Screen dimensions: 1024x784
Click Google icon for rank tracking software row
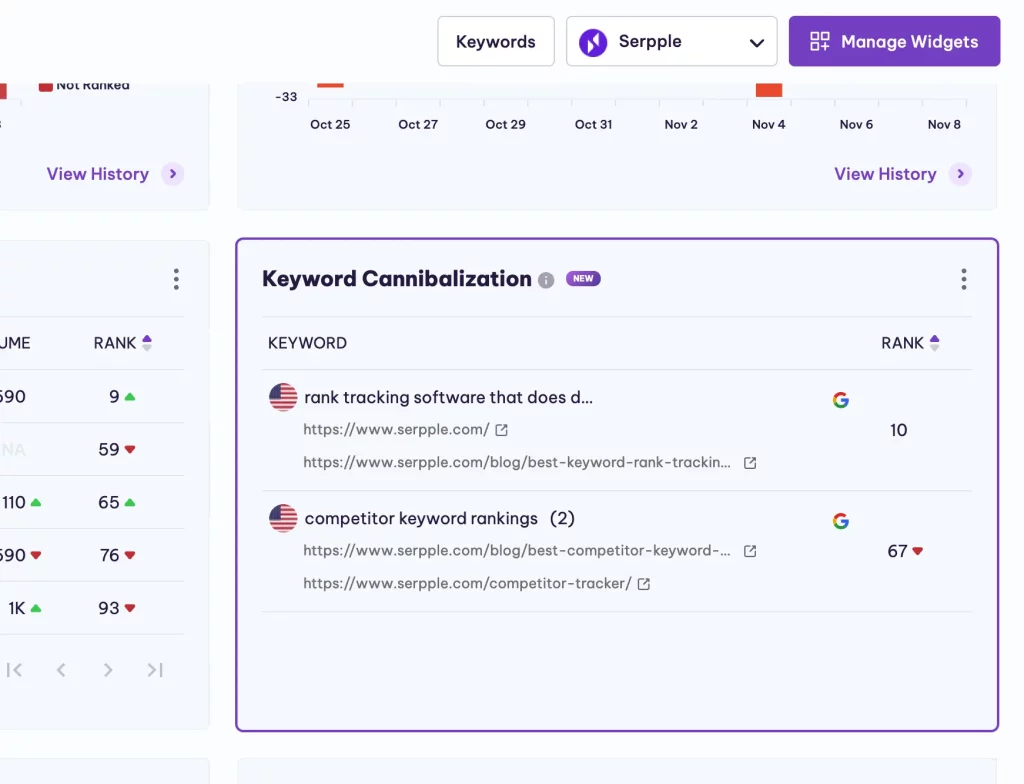840,400
